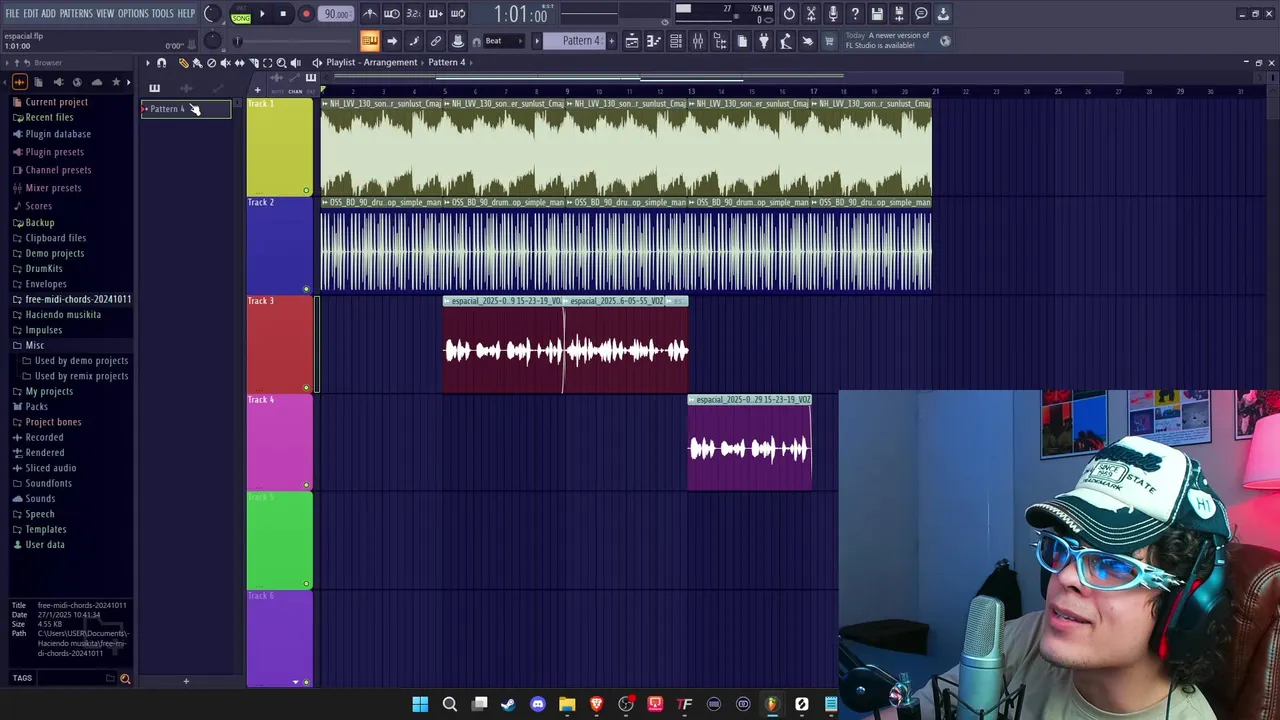The height and width of the screenshot is (720, 1280).
Task: Select the zoom magnifier tool in playlist
Action: click(x=281, y=63)
